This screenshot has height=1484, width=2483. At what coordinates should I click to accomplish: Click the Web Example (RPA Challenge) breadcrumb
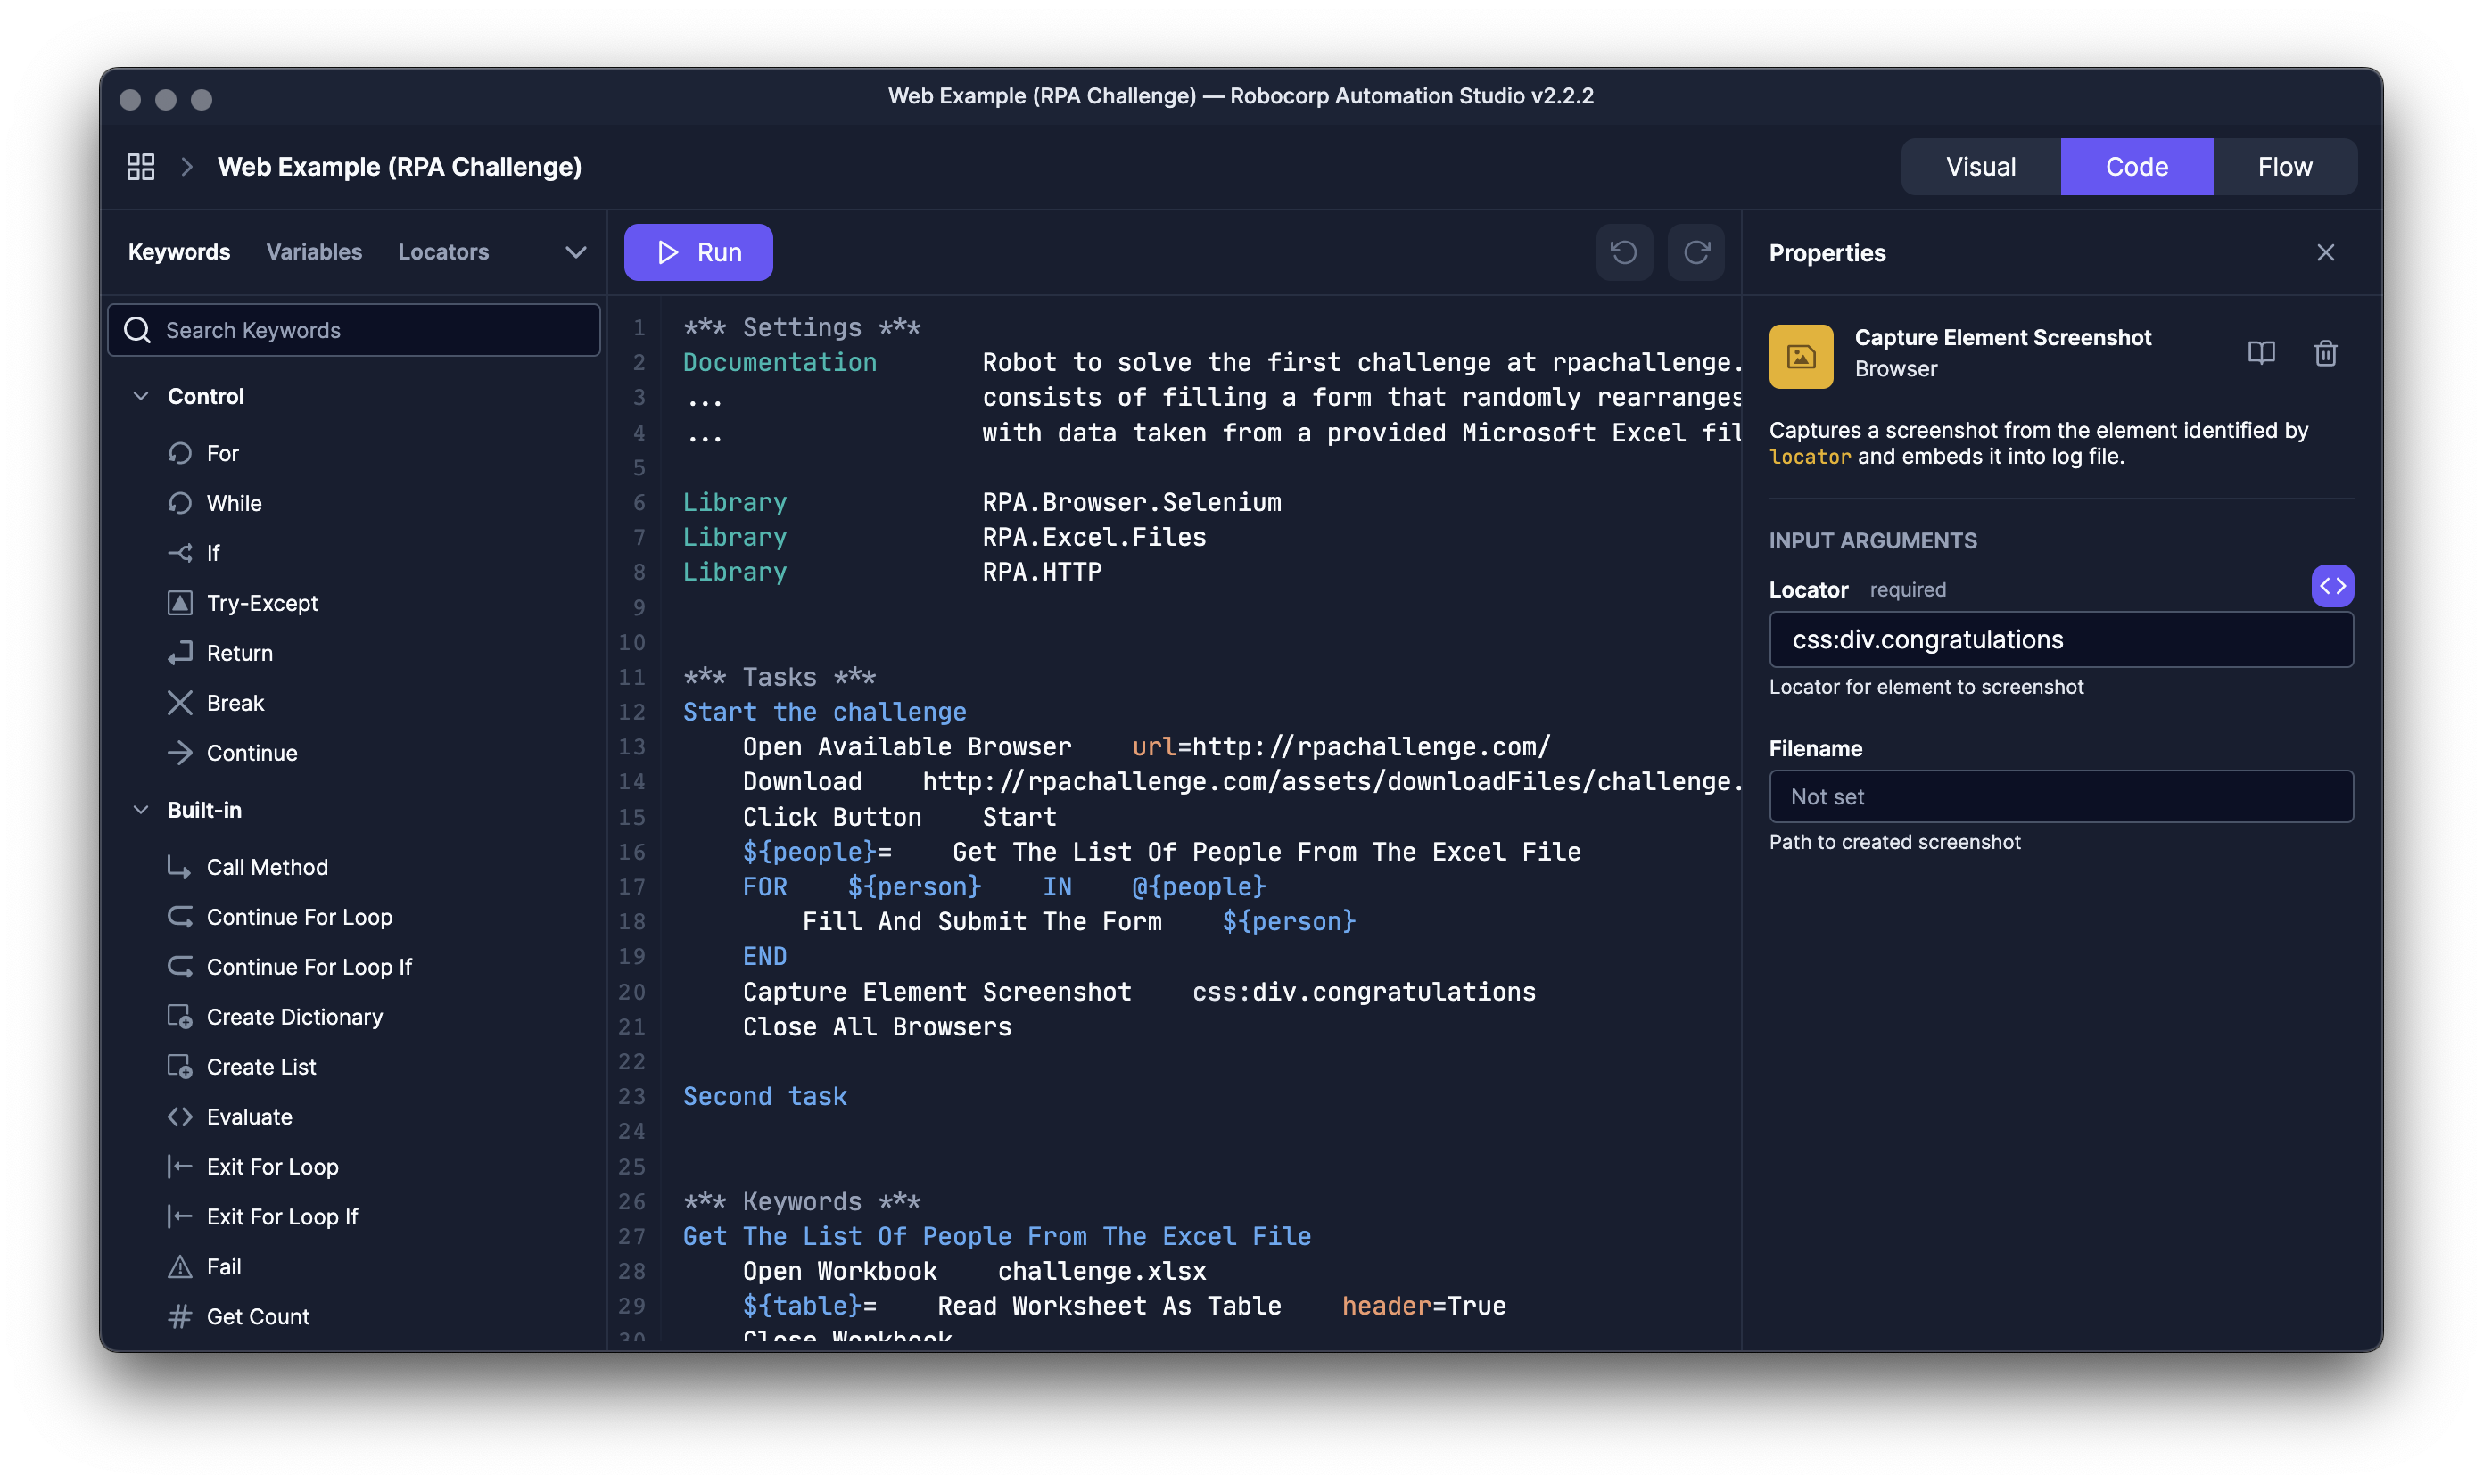[x=400, y=167]
